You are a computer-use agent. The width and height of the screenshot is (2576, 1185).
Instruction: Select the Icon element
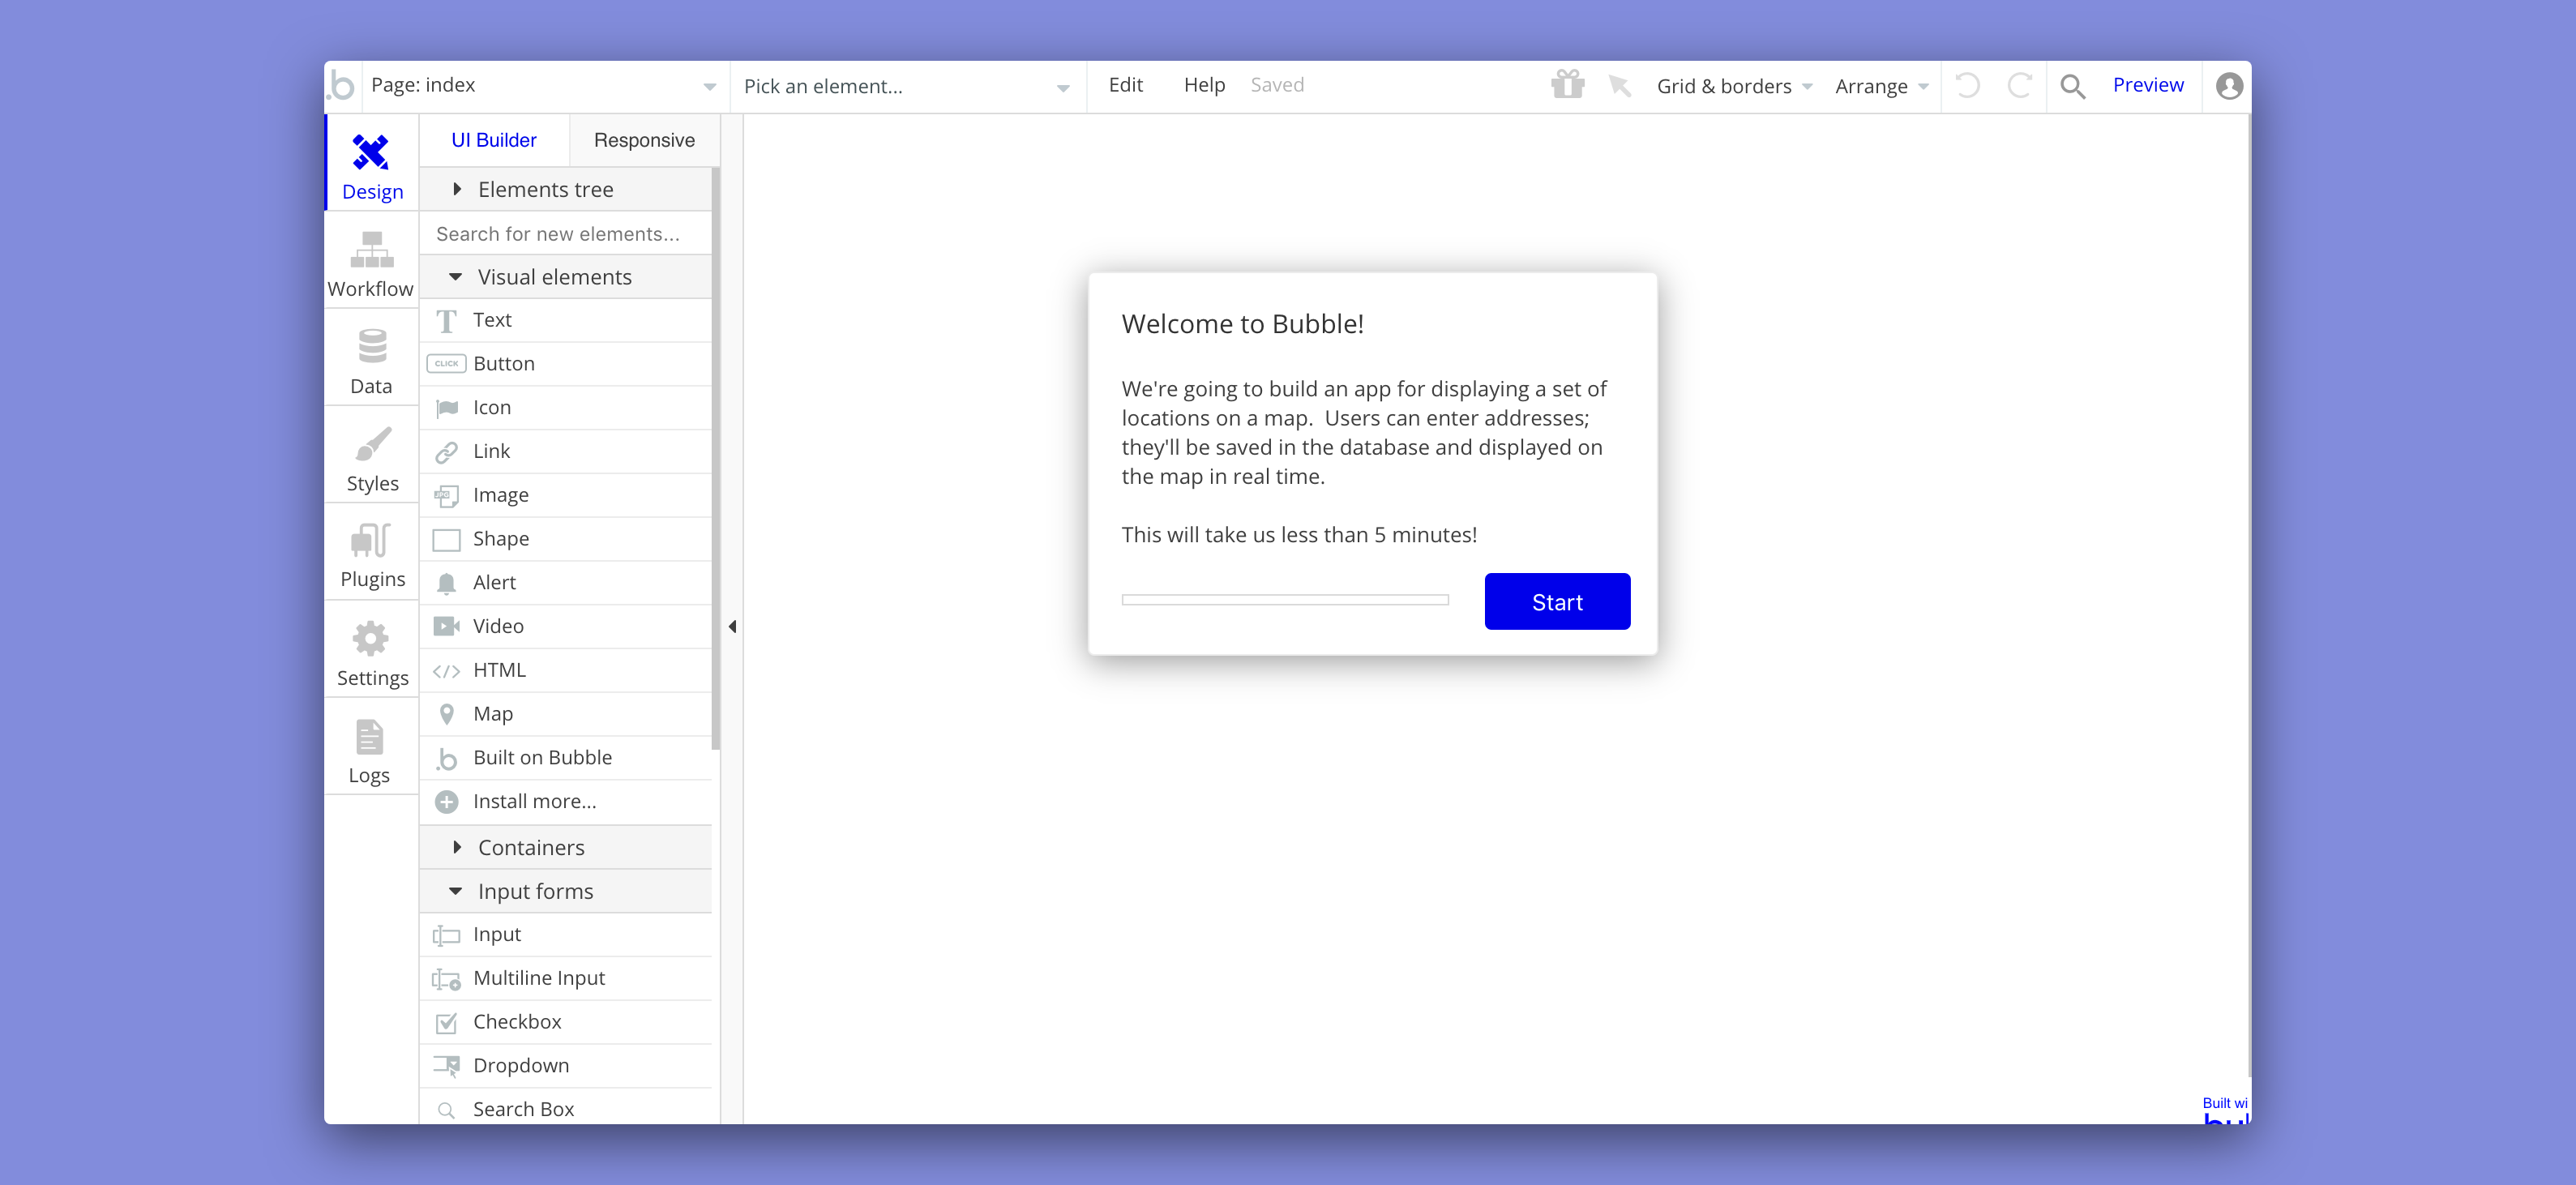[x=566, y=408]
